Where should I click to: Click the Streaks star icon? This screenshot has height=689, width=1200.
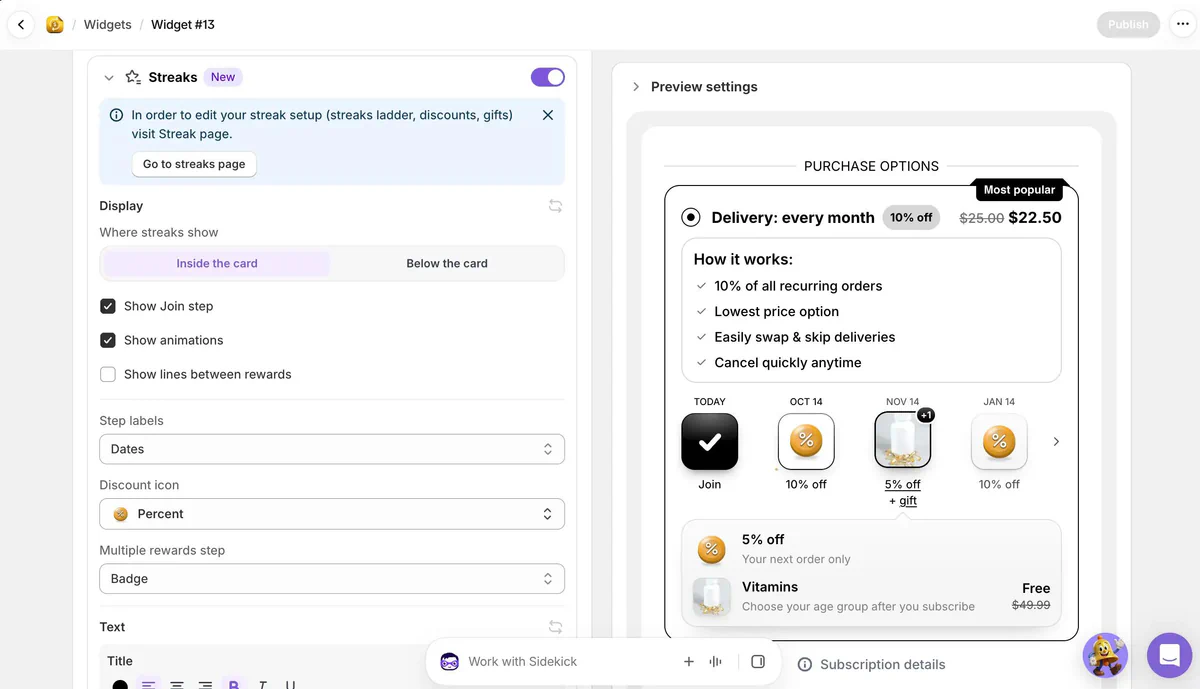pos(133,77)
